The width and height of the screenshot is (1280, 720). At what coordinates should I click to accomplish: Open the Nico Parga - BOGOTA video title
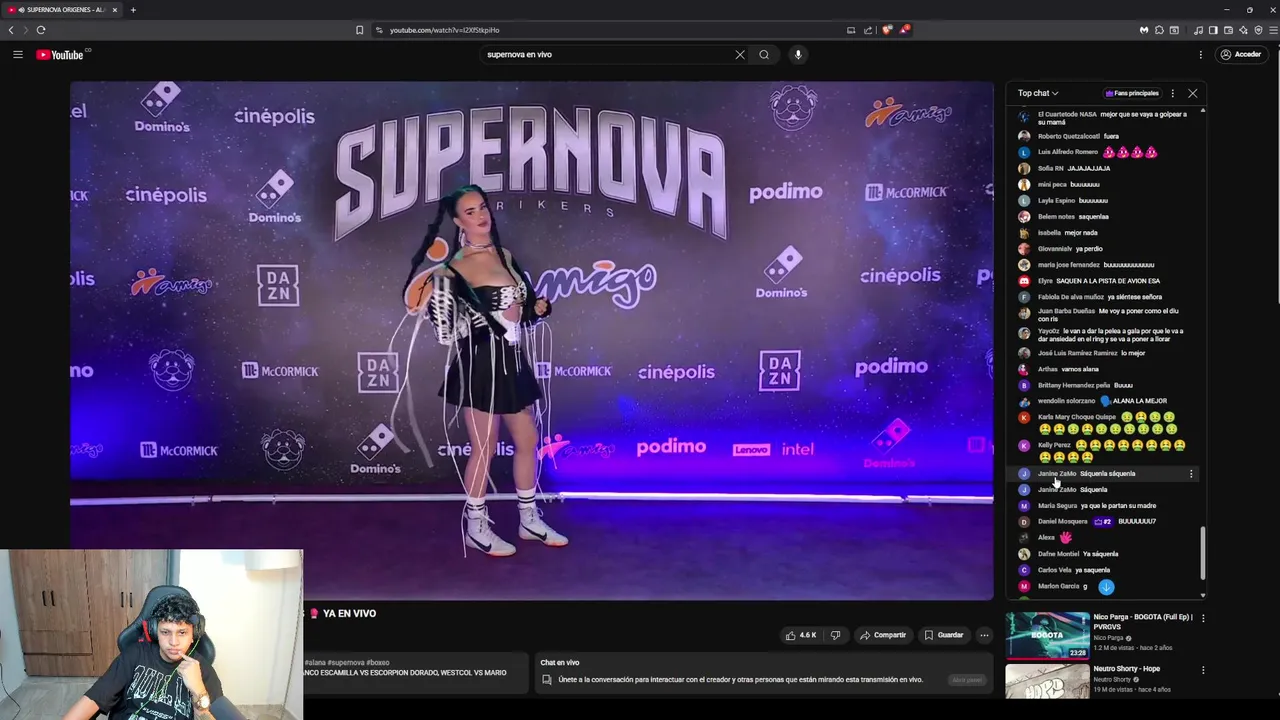click(1143, 622)
